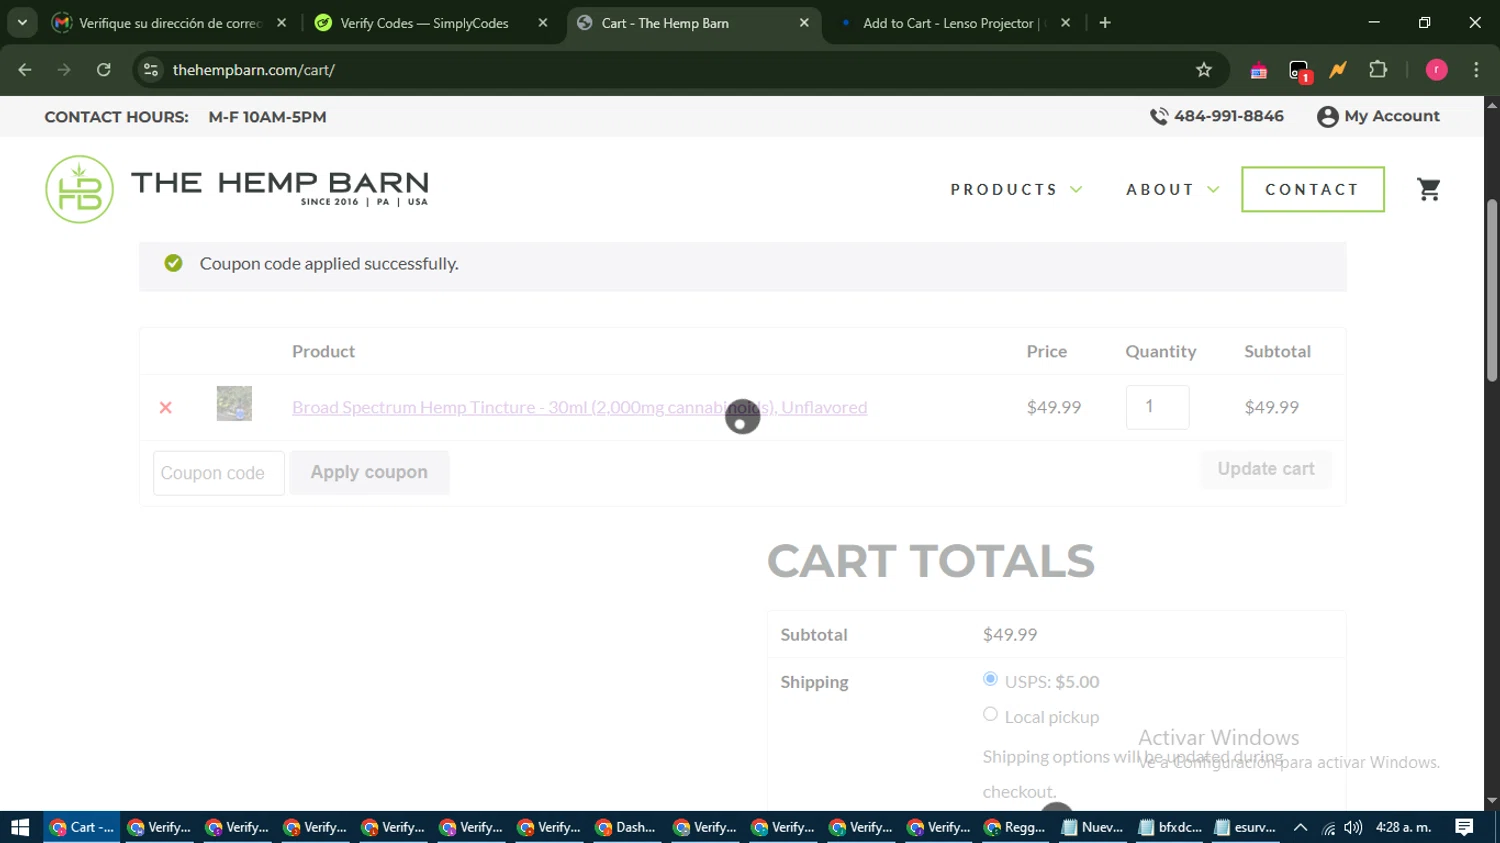The image size is (1500, 843).
Task: Click the CONTACT button
Action: pos(1312,189)
